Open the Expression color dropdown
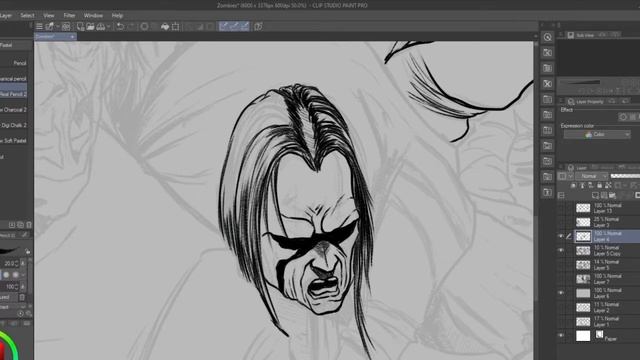 (x=597, y=134)
